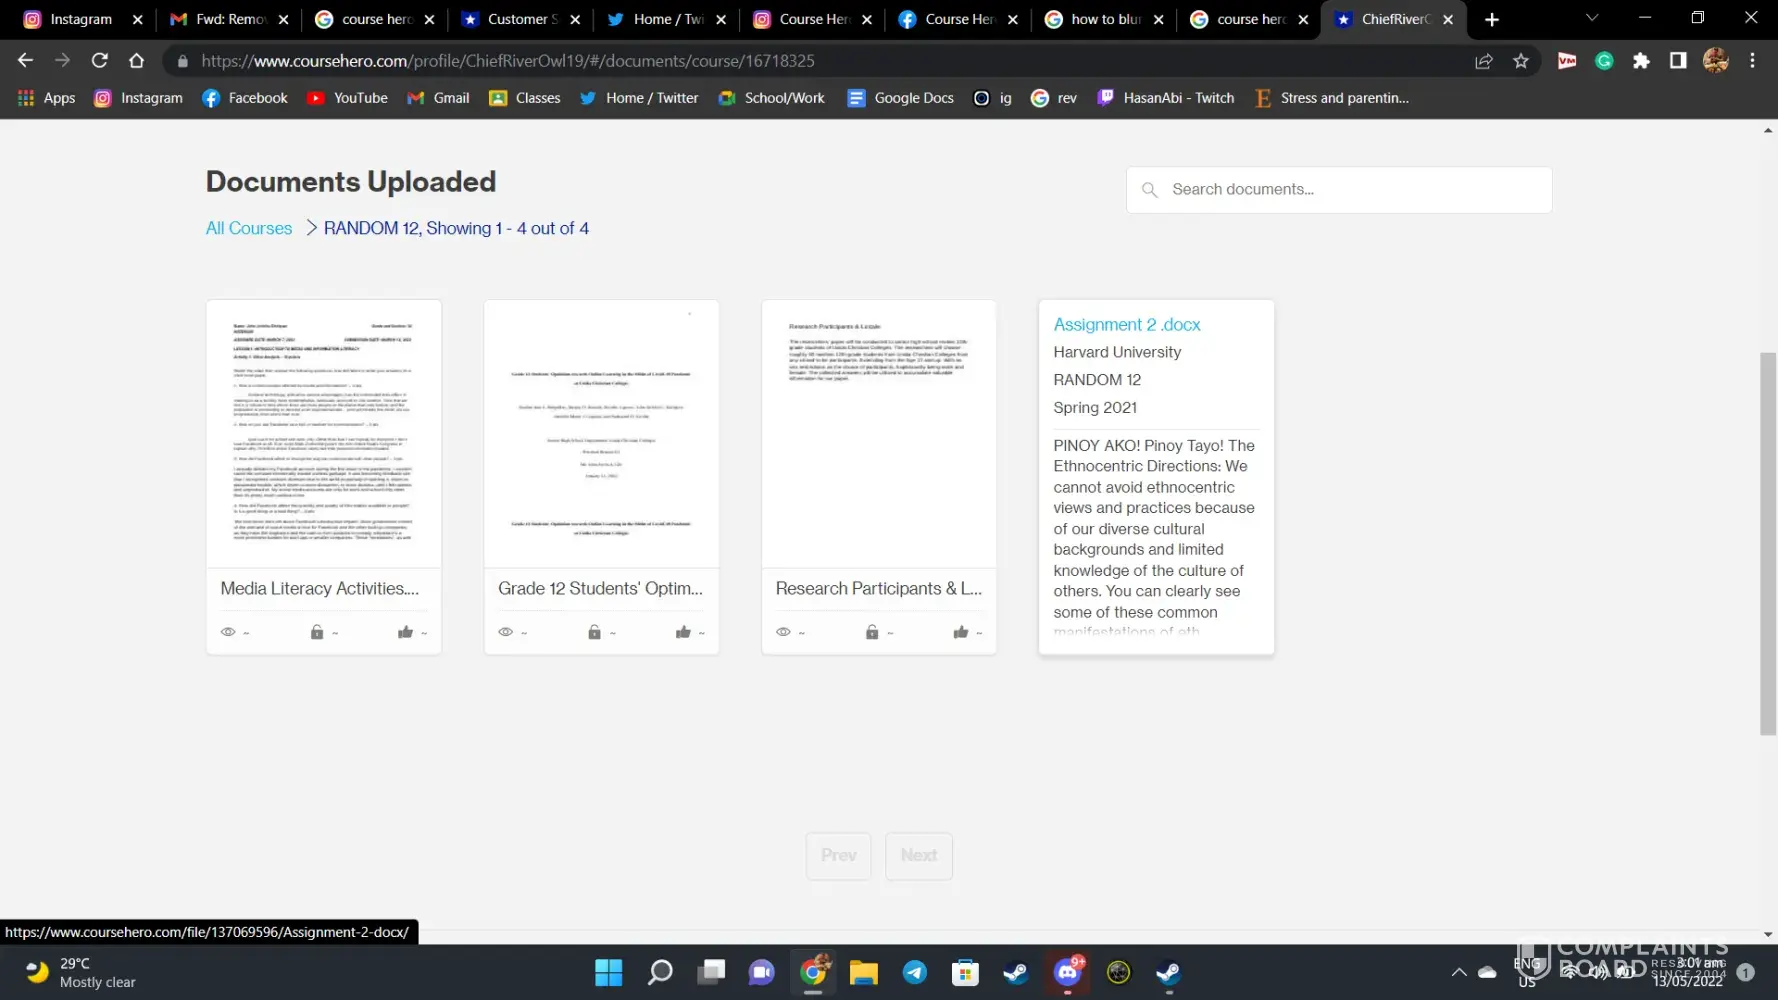This screenshot has height=1000, width=1778.
Task: Open the weather widget showing 29°C
Action: 80,972
